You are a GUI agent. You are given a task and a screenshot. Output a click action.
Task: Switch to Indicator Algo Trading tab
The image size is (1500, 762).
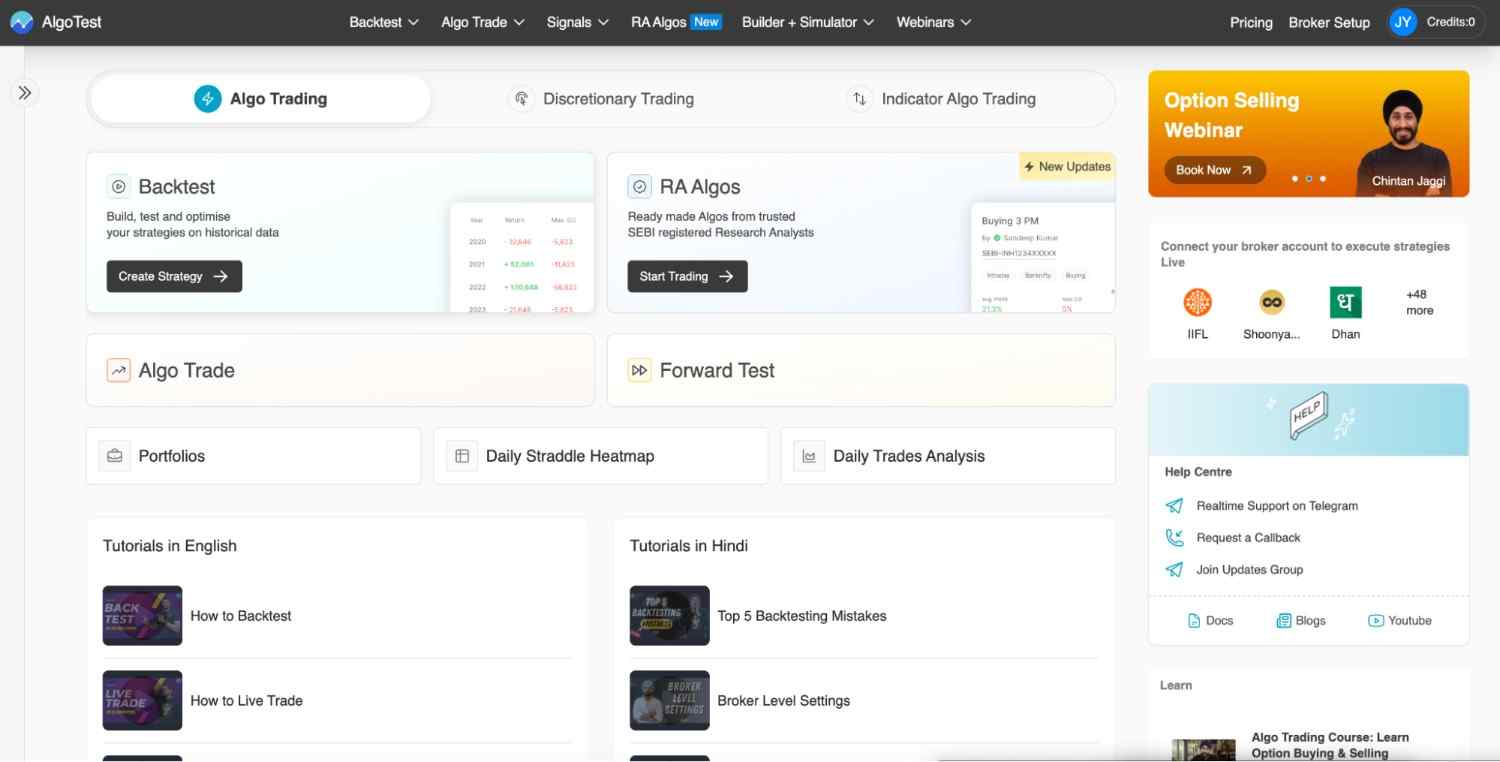(x=941, y=99)
